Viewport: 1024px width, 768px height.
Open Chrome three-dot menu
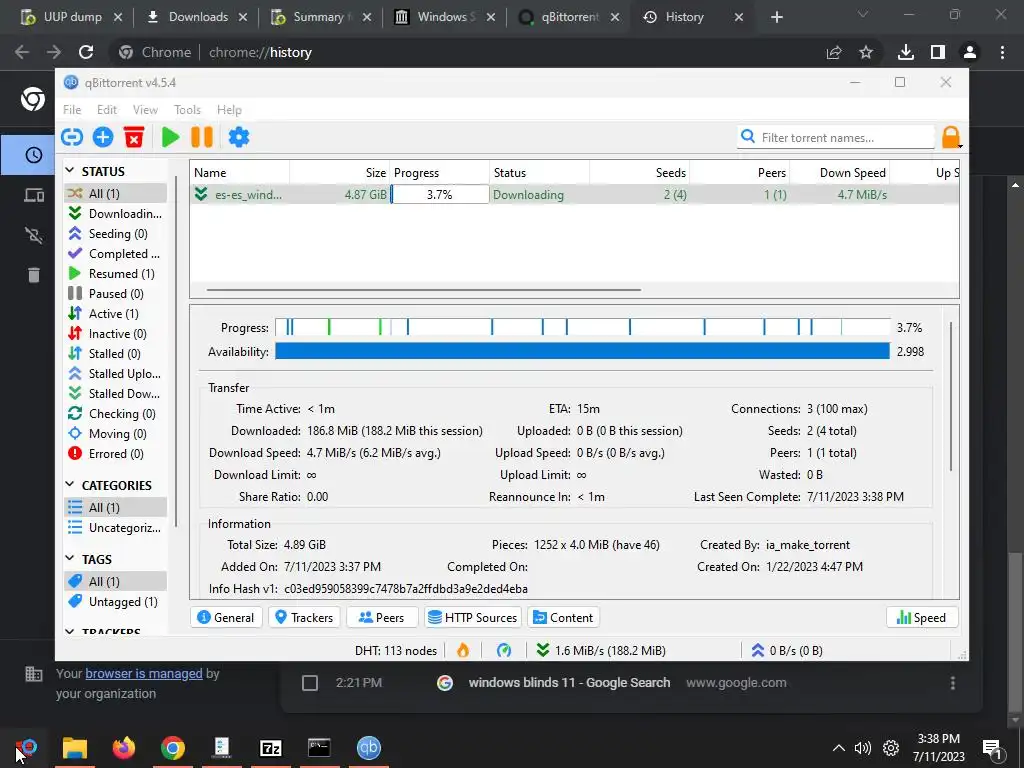click(1002, 52)
